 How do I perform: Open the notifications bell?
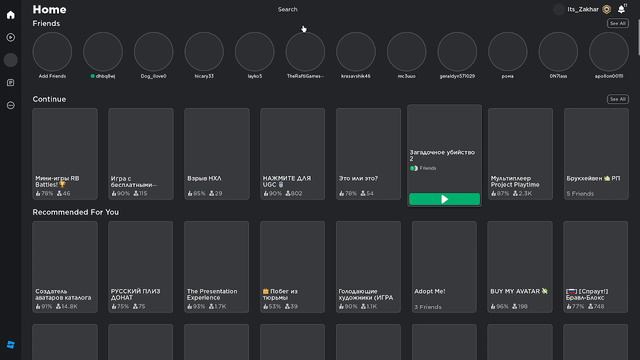point(621,9)
